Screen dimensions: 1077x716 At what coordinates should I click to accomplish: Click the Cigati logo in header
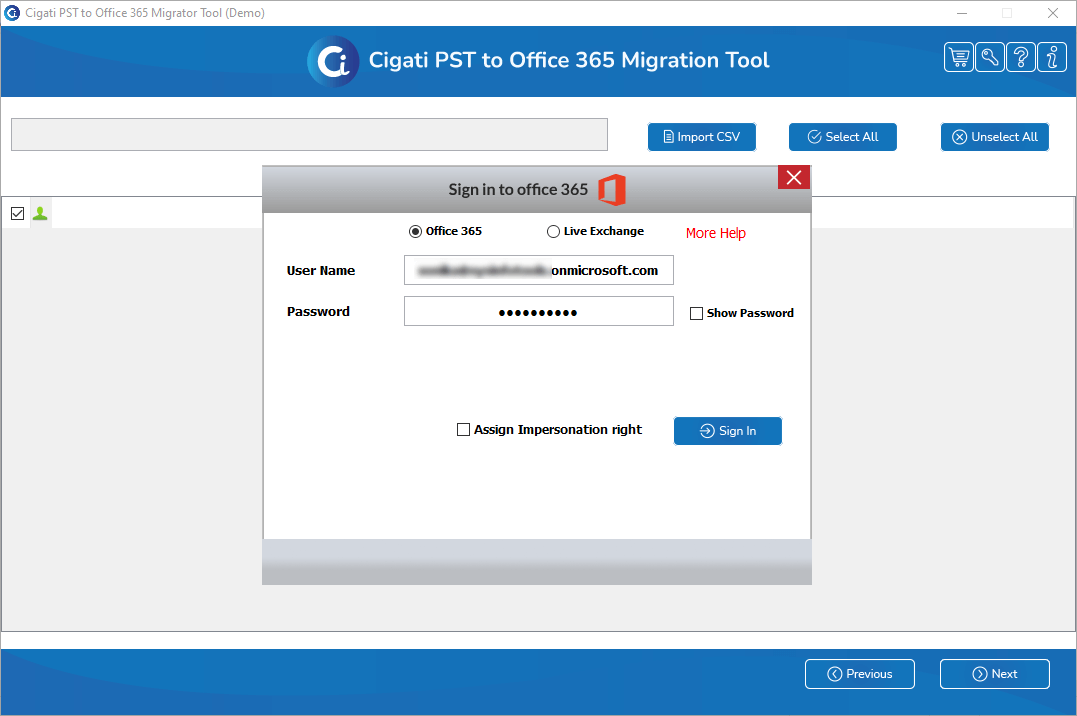(x=333, y=61)
